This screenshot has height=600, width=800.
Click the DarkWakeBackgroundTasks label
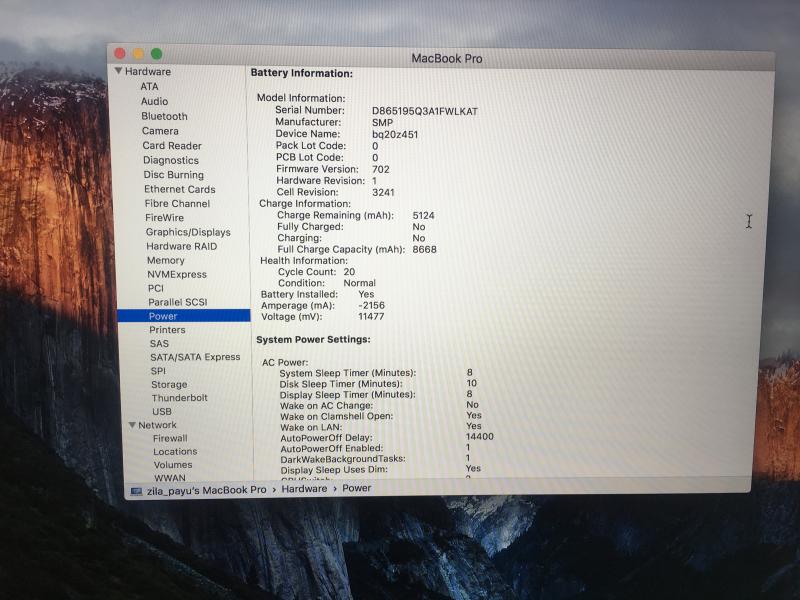(x=343, y=459)
